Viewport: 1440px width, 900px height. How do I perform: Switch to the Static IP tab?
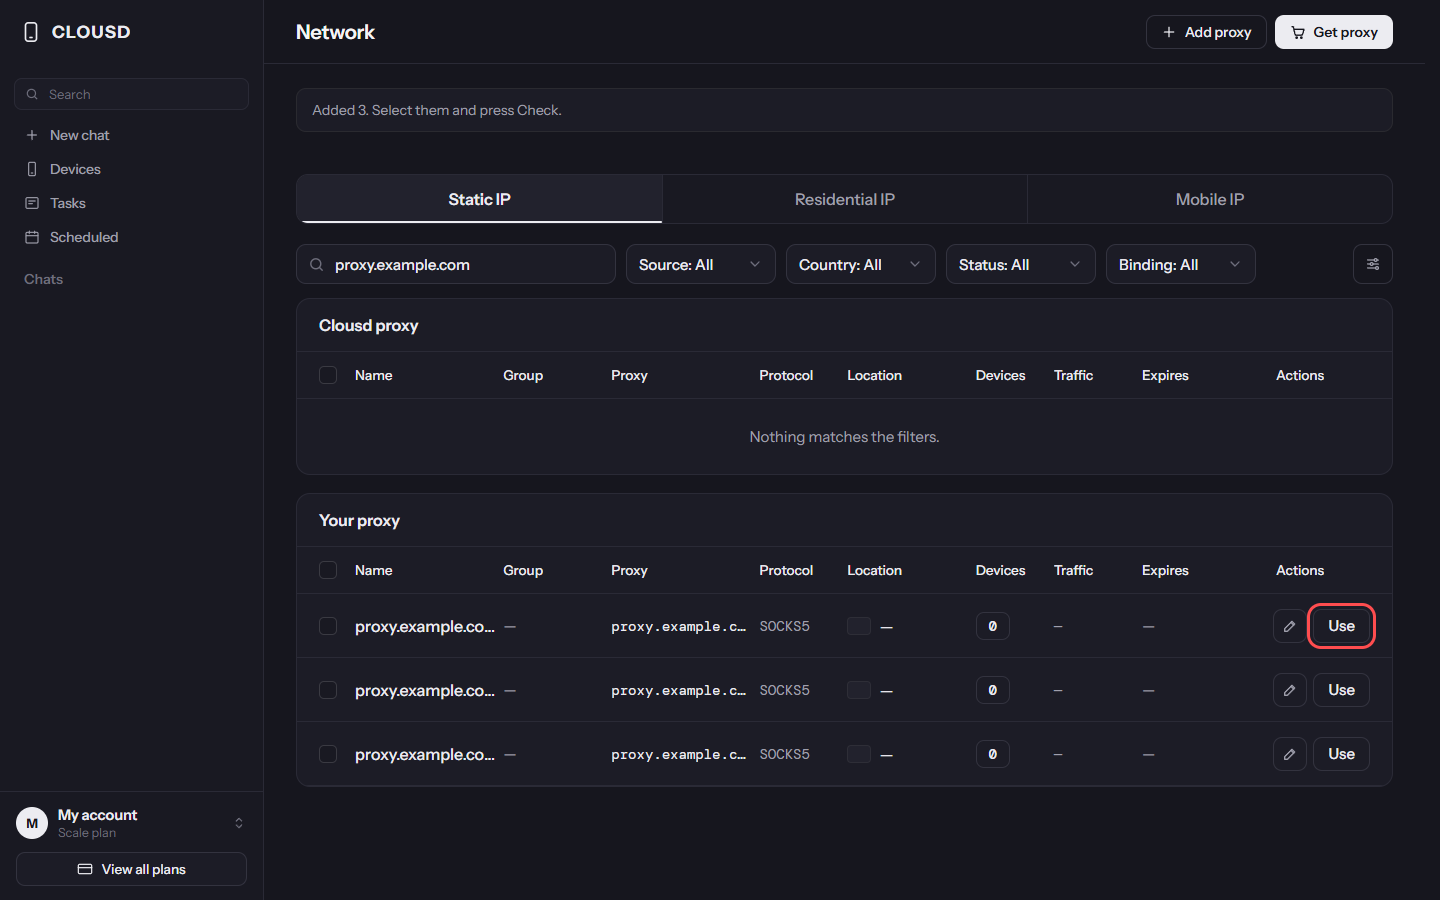click(480, 199)
